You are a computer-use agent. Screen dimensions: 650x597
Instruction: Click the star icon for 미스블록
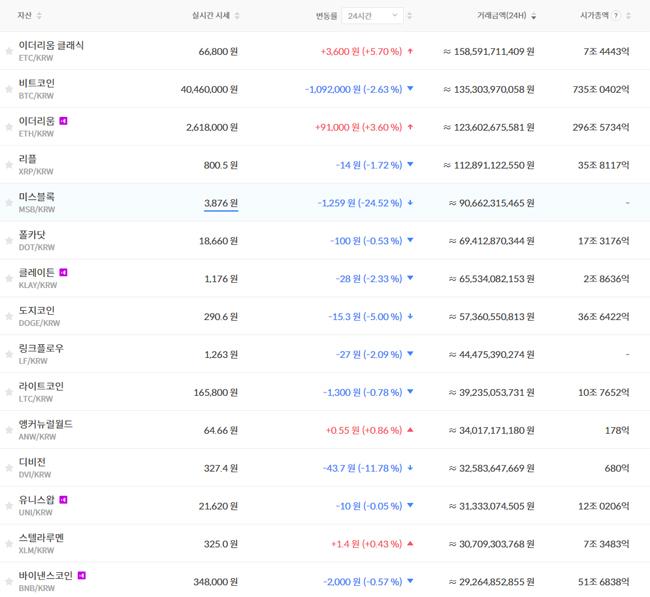coord(9,203)
